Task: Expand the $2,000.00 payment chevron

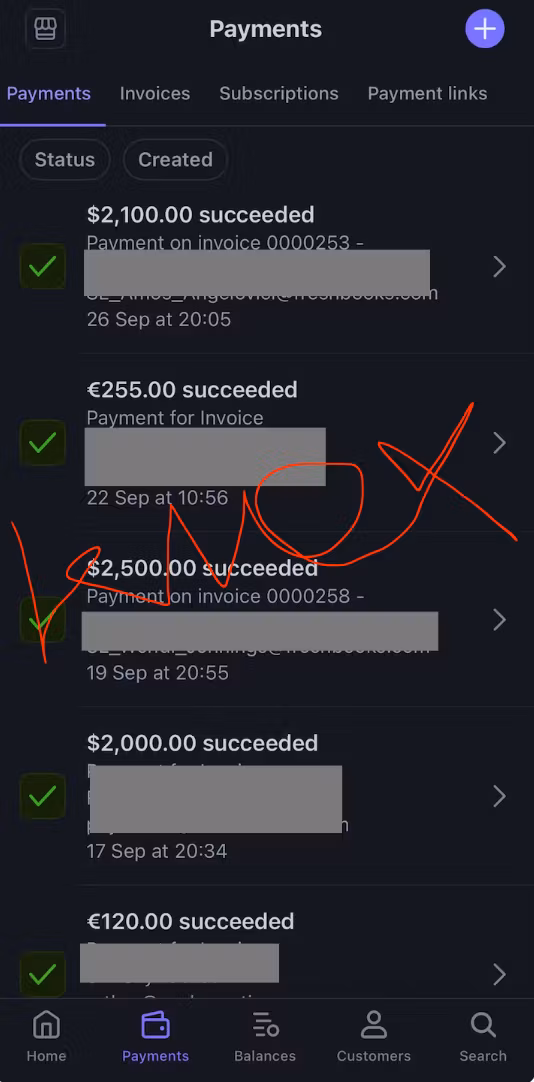Action: pyautogui.click(x=500, y=796)
